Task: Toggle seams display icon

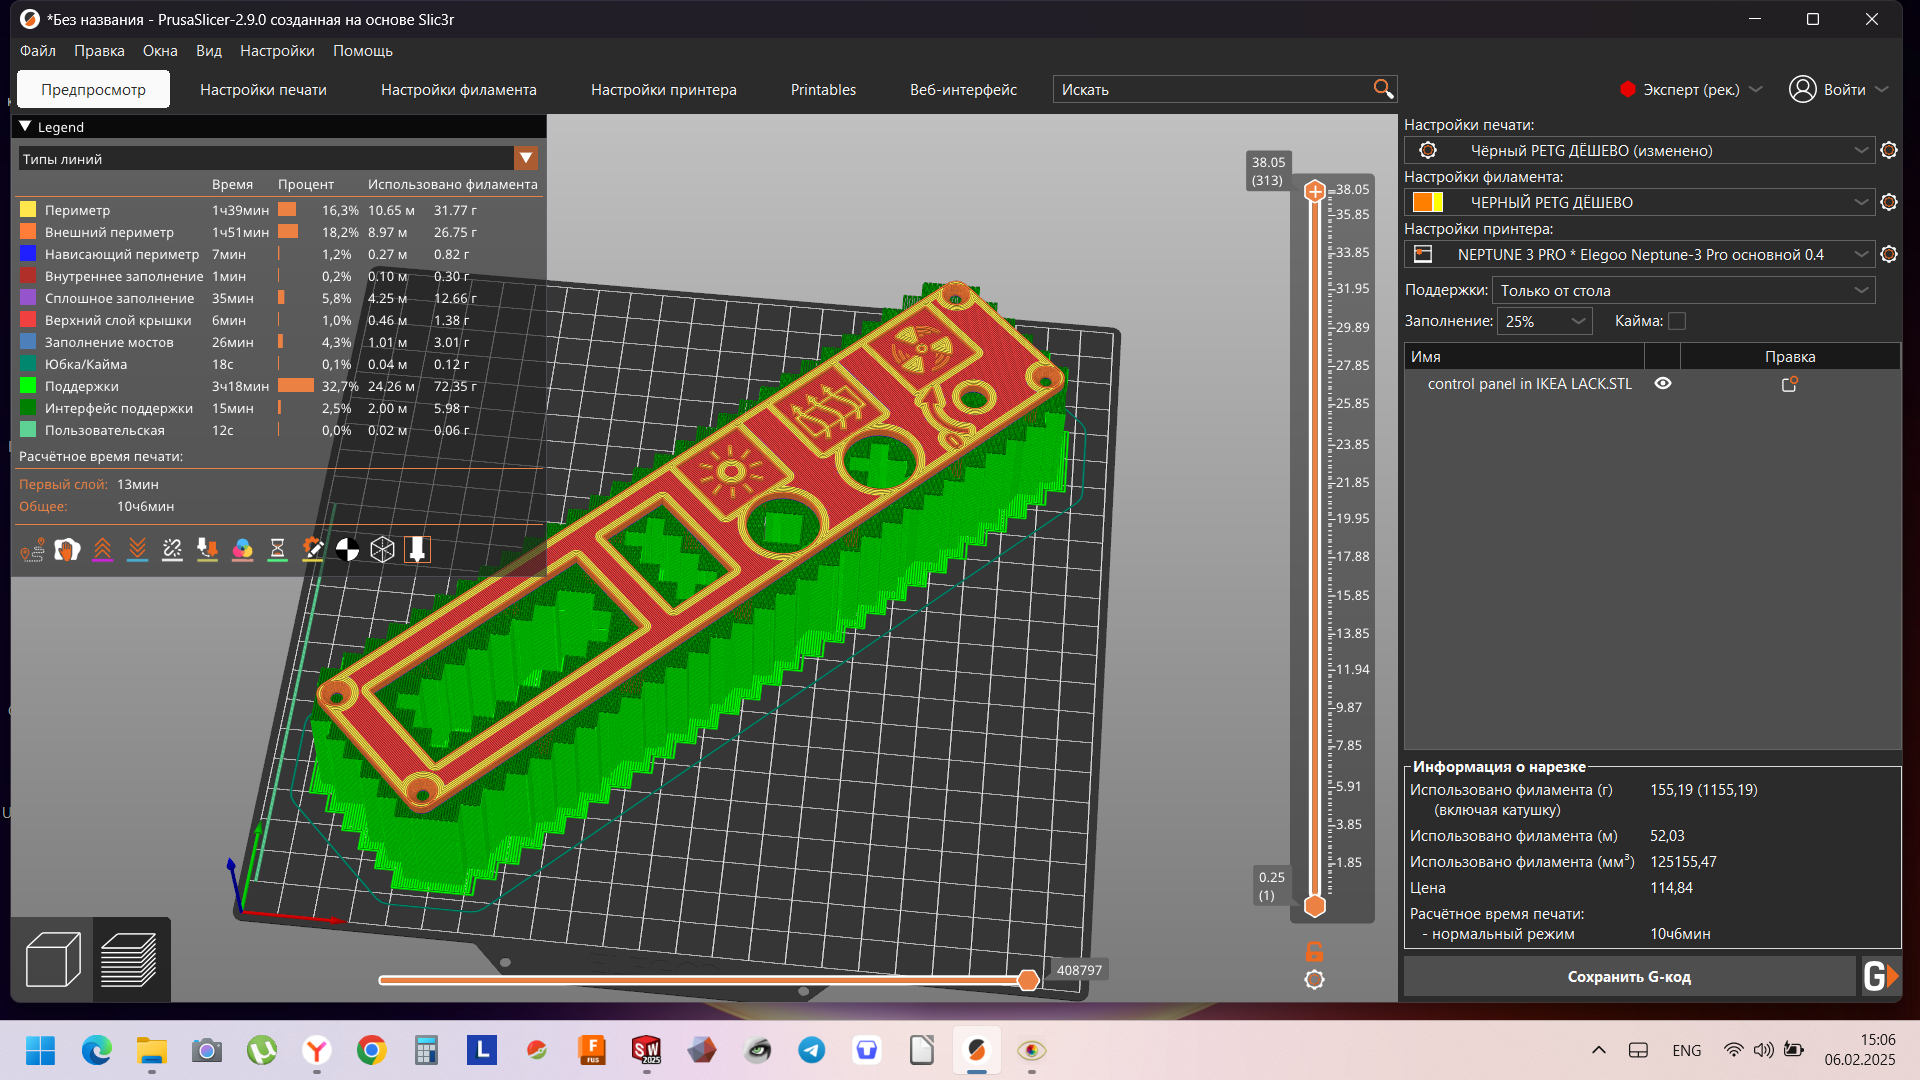Action: (x=172, y=549)
